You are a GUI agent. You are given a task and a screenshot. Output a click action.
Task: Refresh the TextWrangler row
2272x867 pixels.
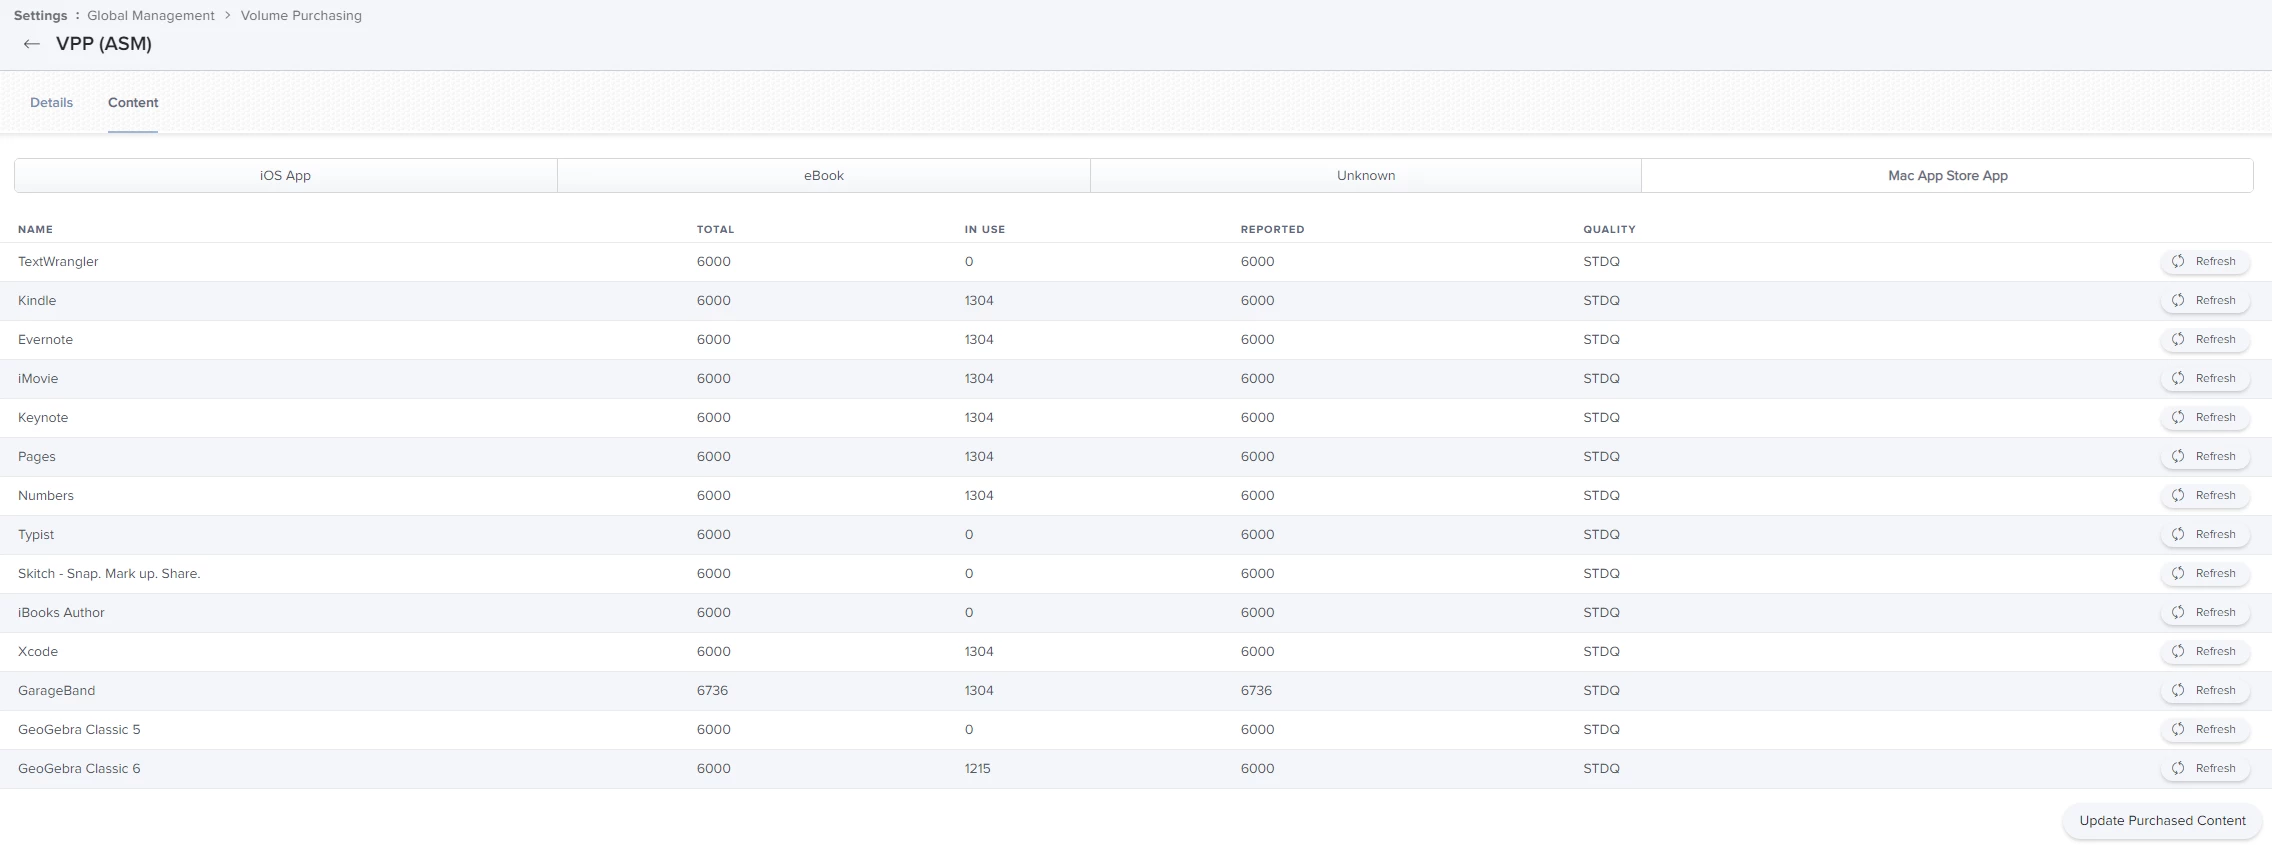[x=2205, y=261]
